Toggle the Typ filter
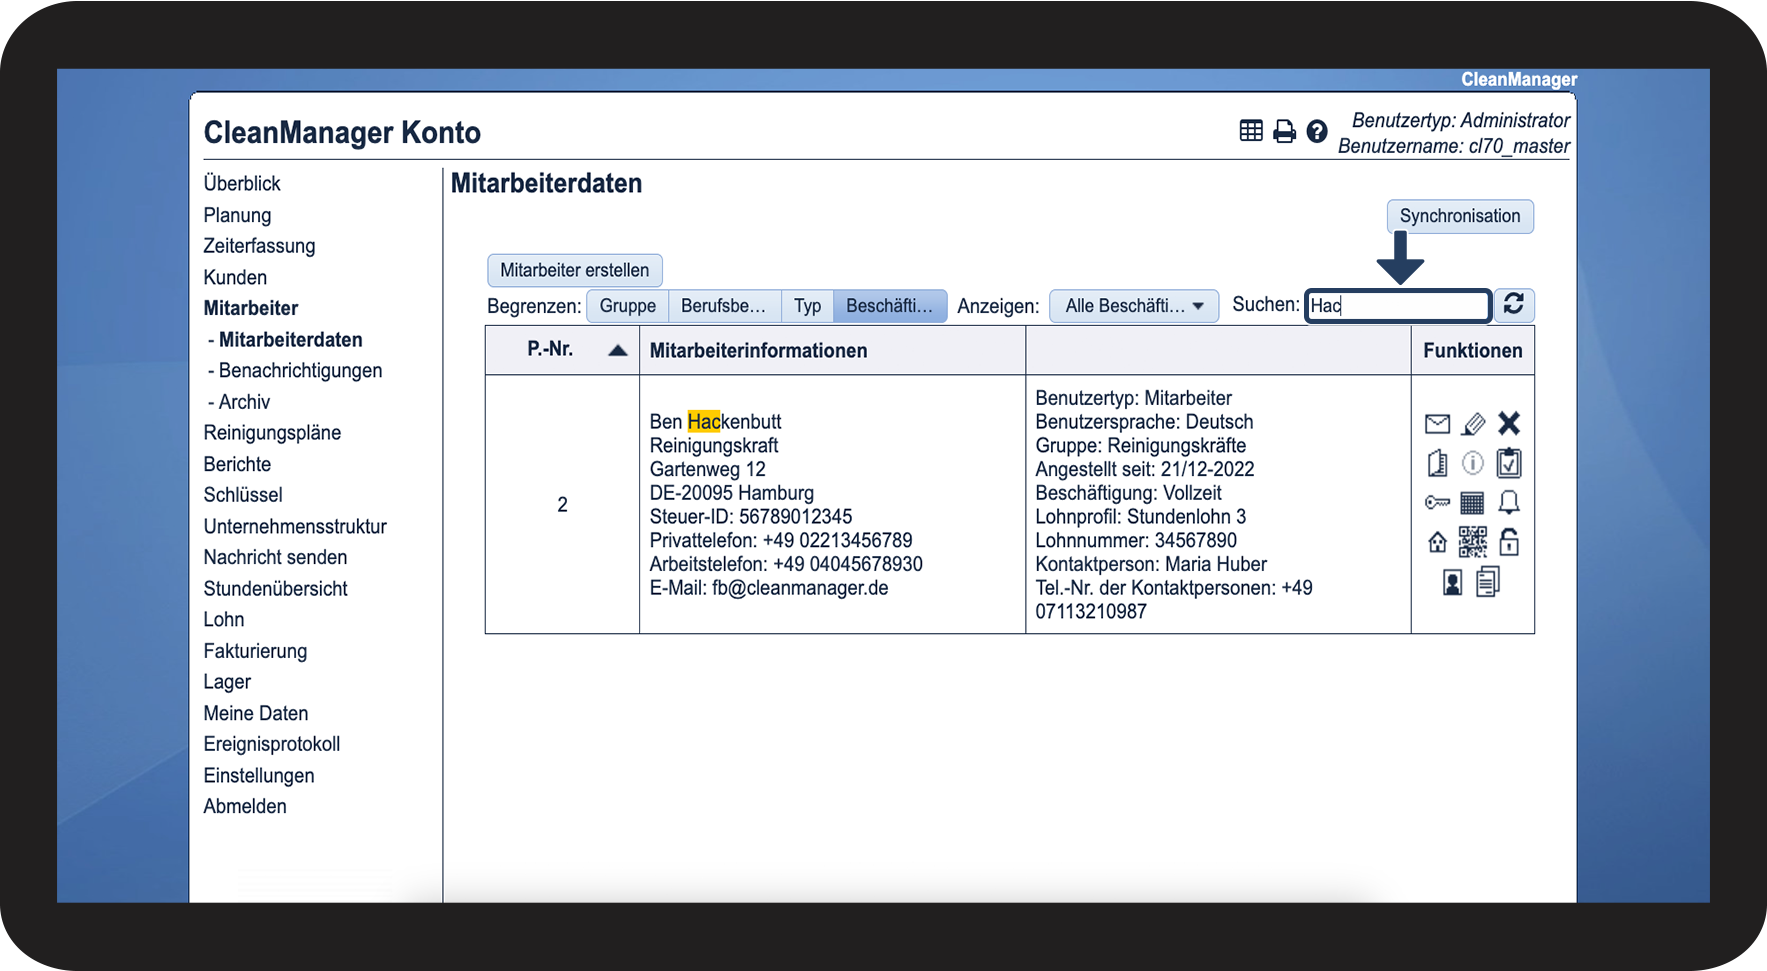Image resolution: width=1767 pixels, height=971 pixels. [x=807, y=306]
